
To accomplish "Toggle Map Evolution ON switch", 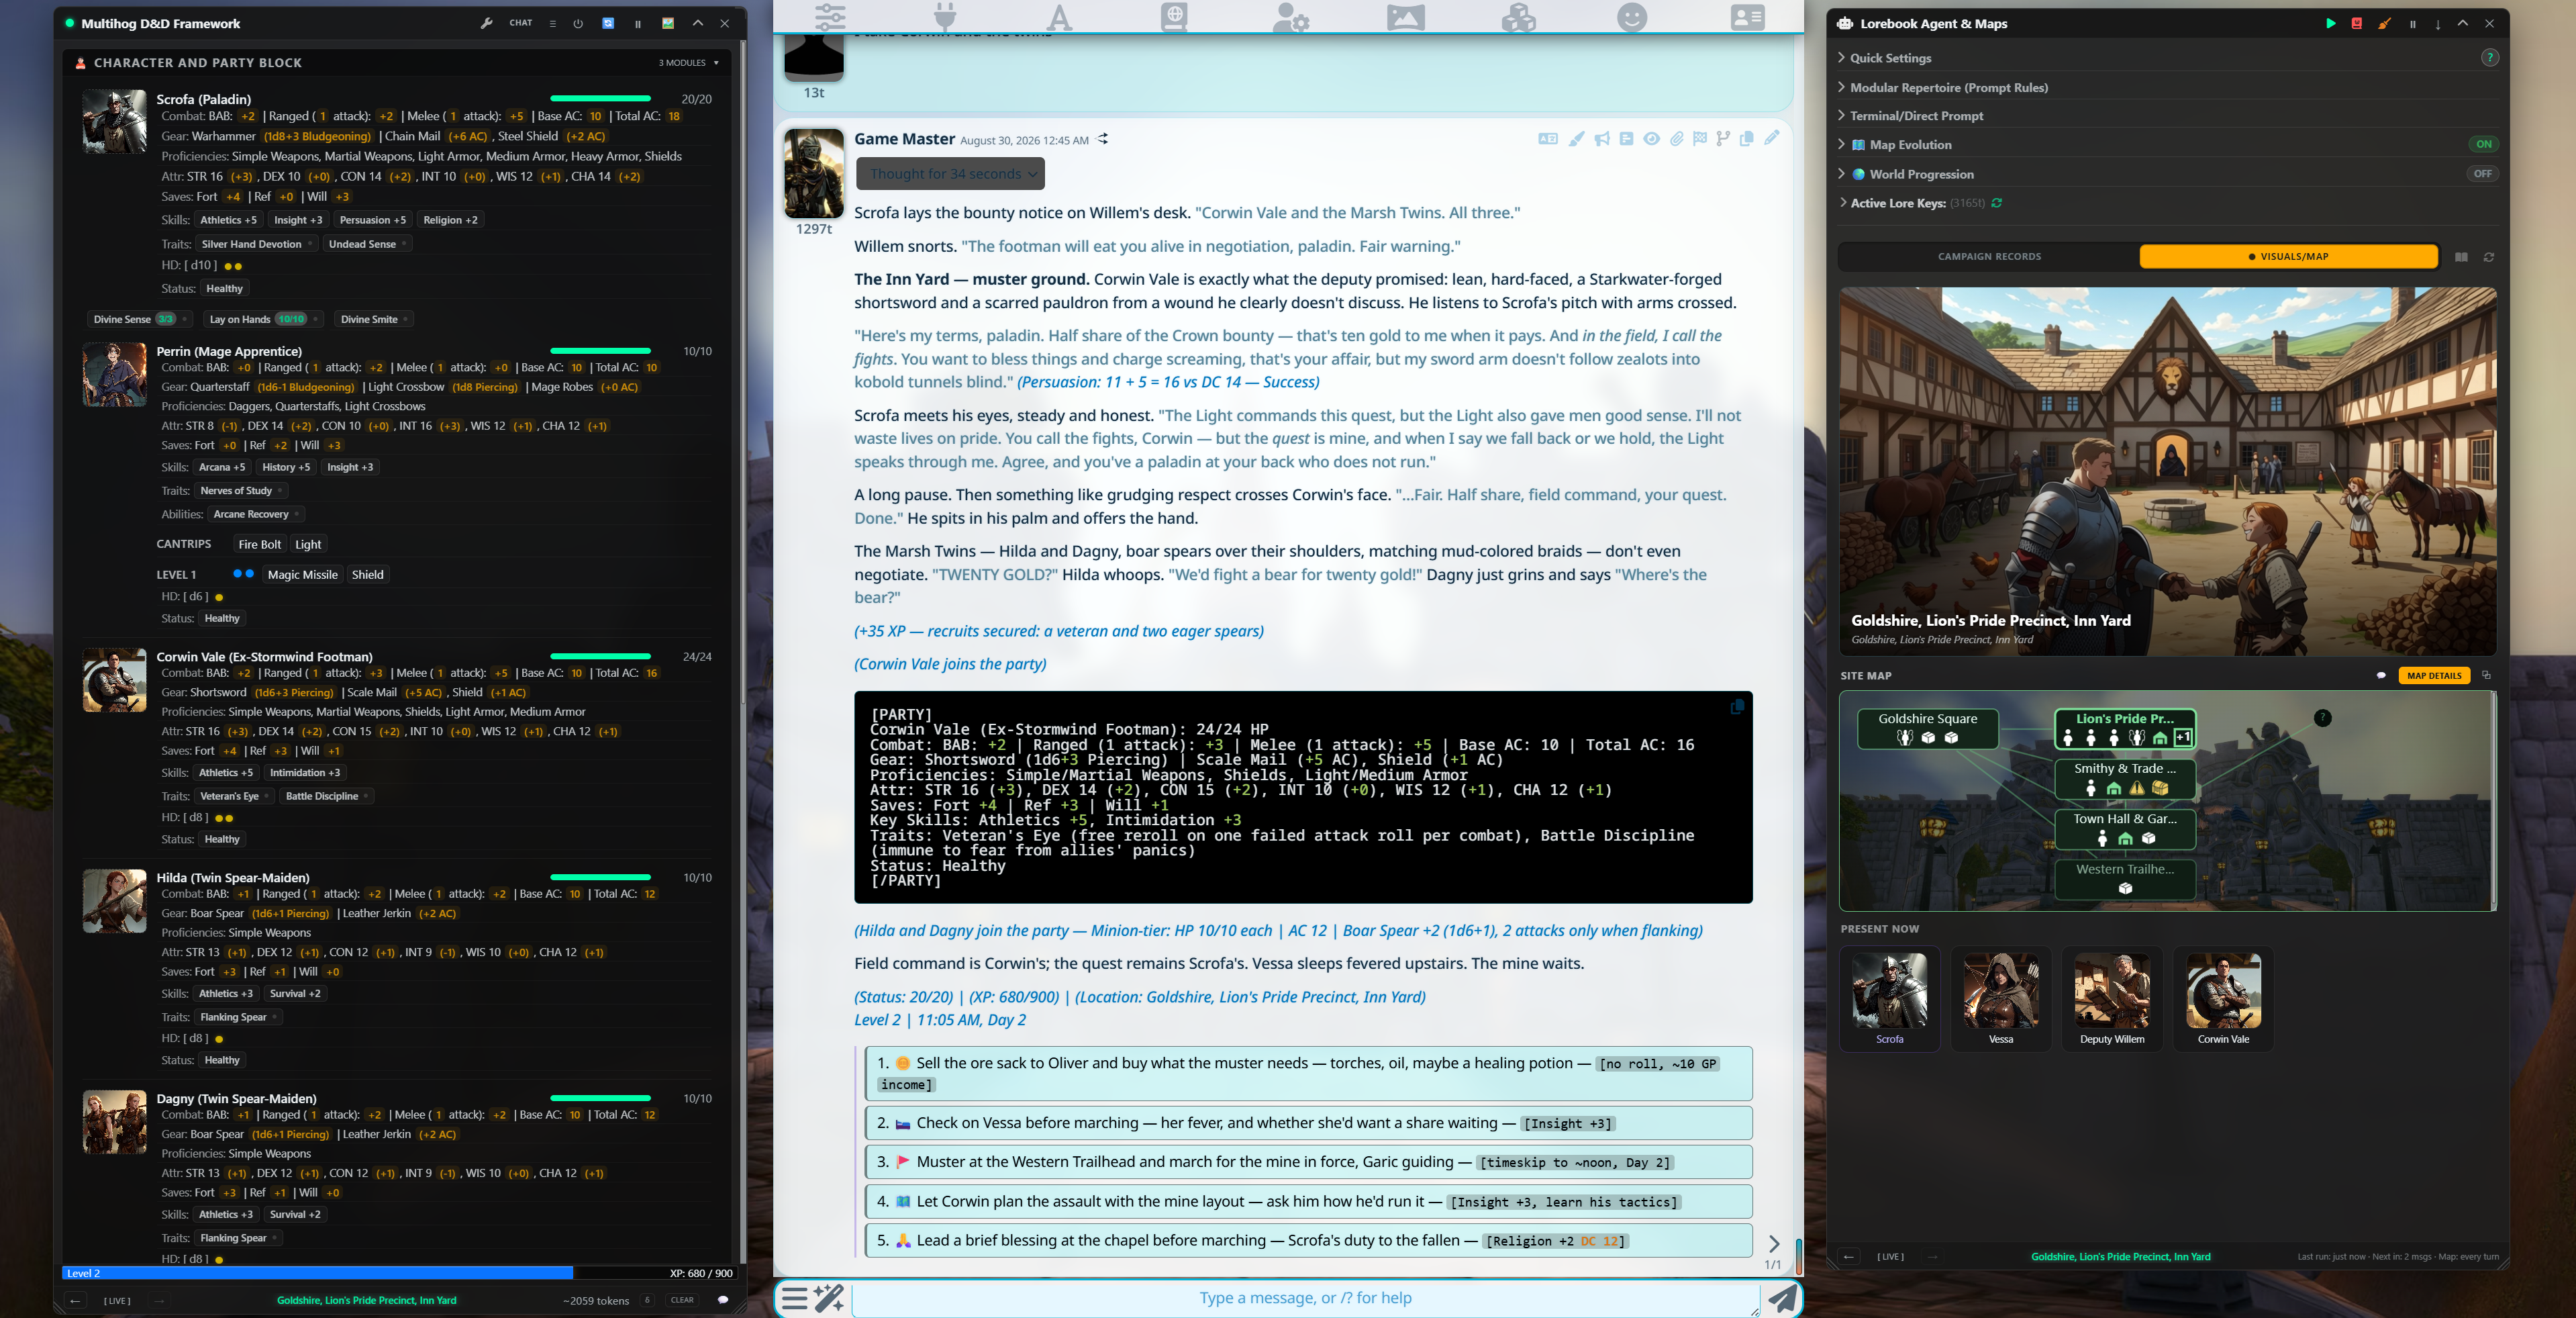I will [x=2484, y=144].
